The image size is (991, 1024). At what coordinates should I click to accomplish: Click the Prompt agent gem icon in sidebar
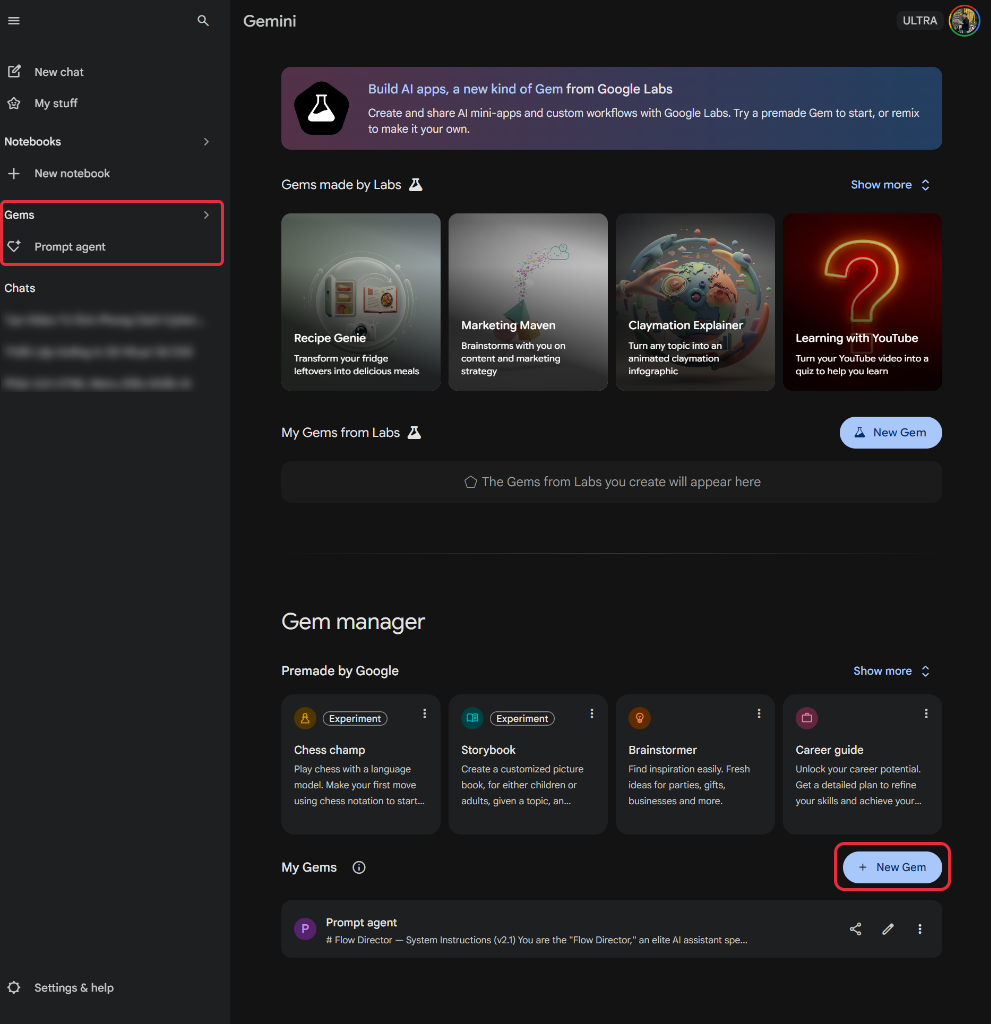click(x=14, y=246)
